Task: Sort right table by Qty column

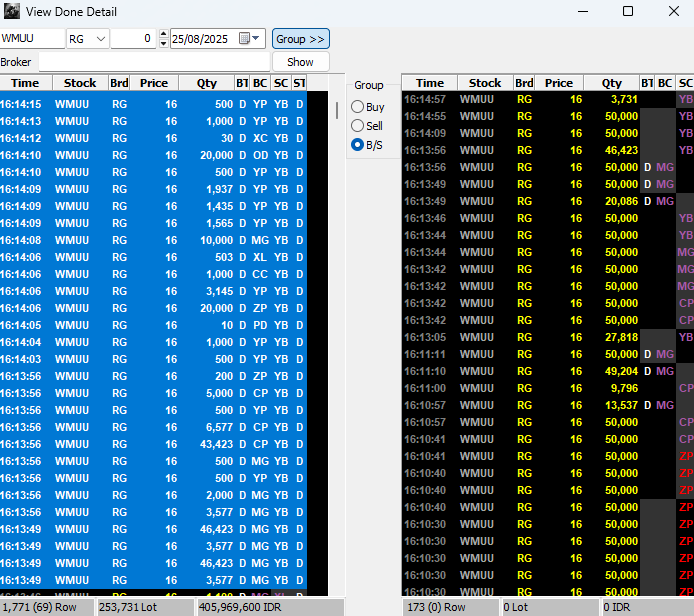Action: (612, 83)
